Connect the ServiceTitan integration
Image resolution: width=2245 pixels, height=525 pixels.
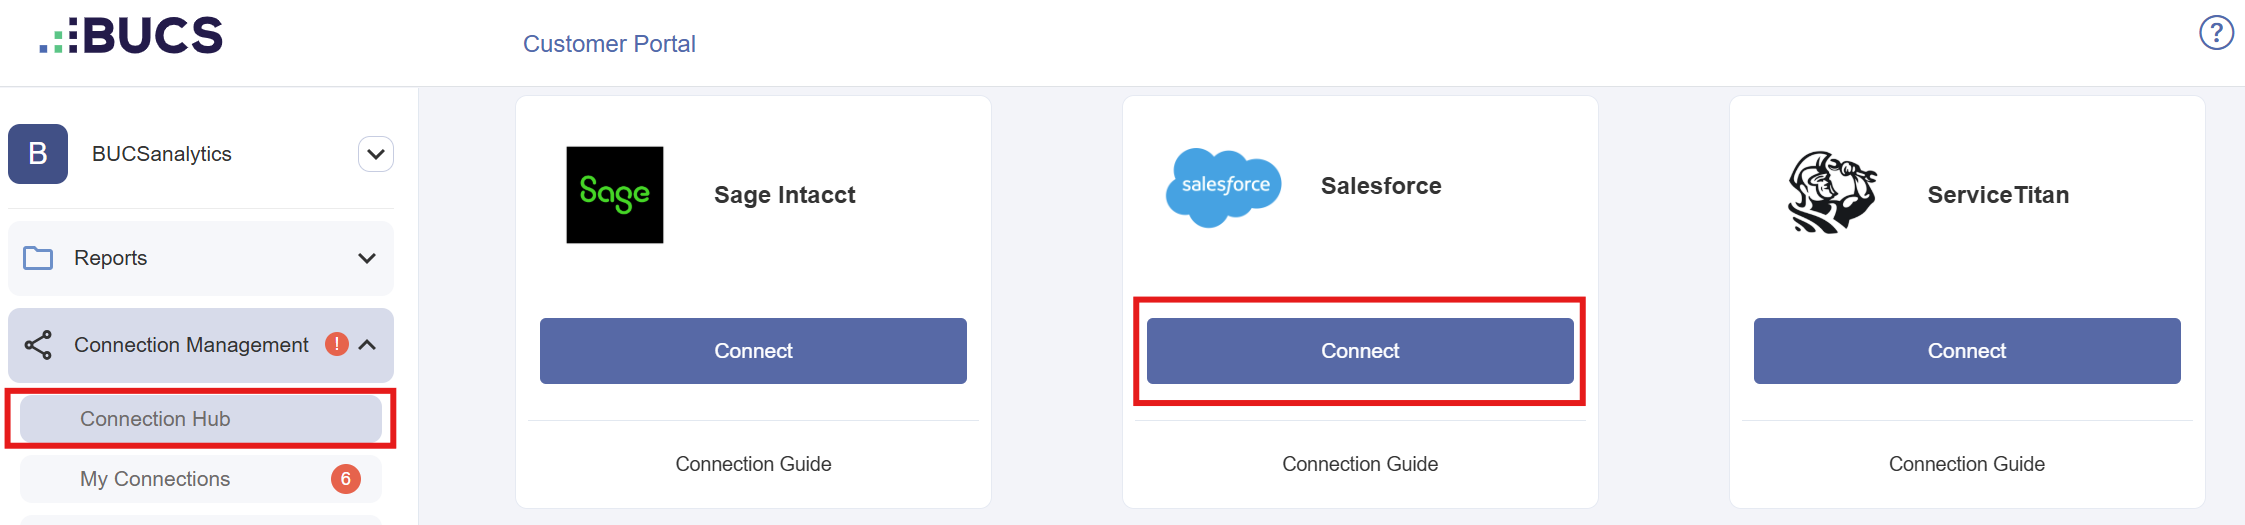pyautogui.click(x=1966, y=351)
